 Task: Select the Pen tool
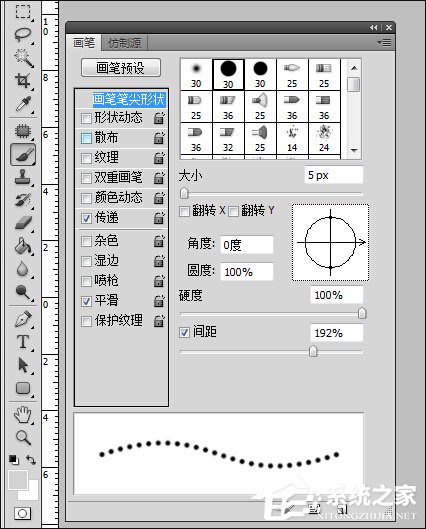coord(23,319)
